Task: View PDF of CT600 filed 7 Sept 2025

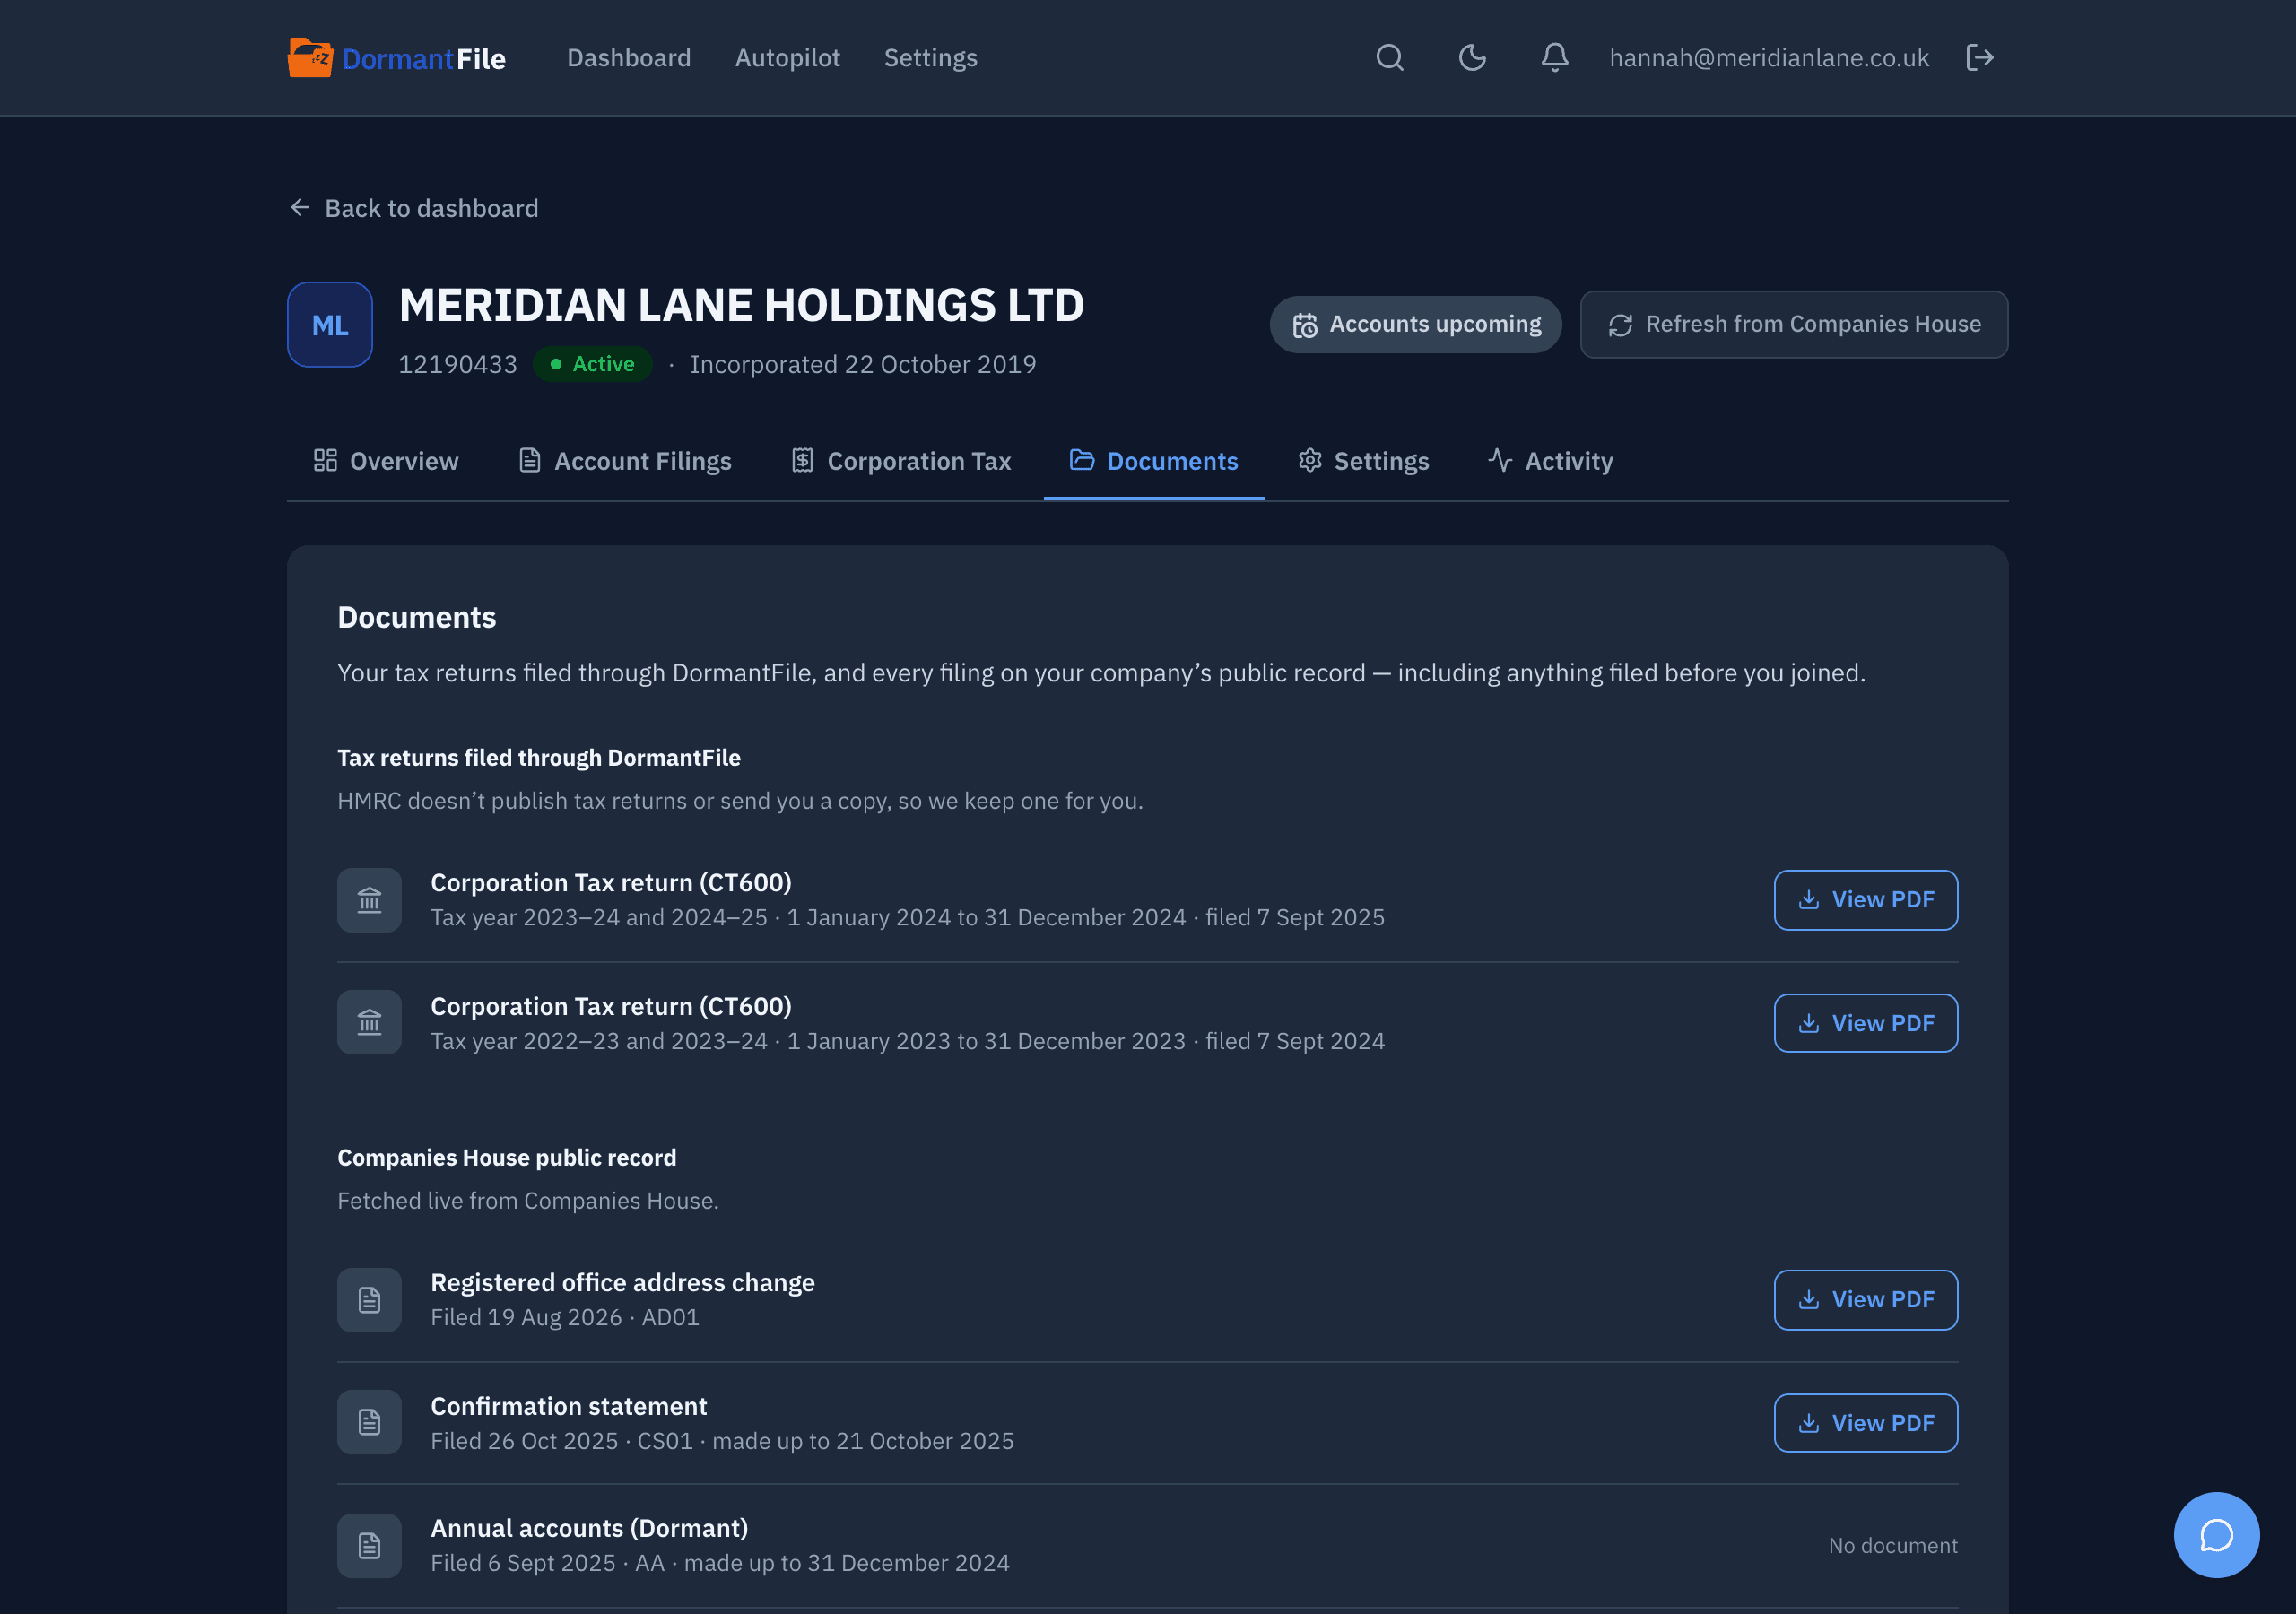Action: point(1865,900)
